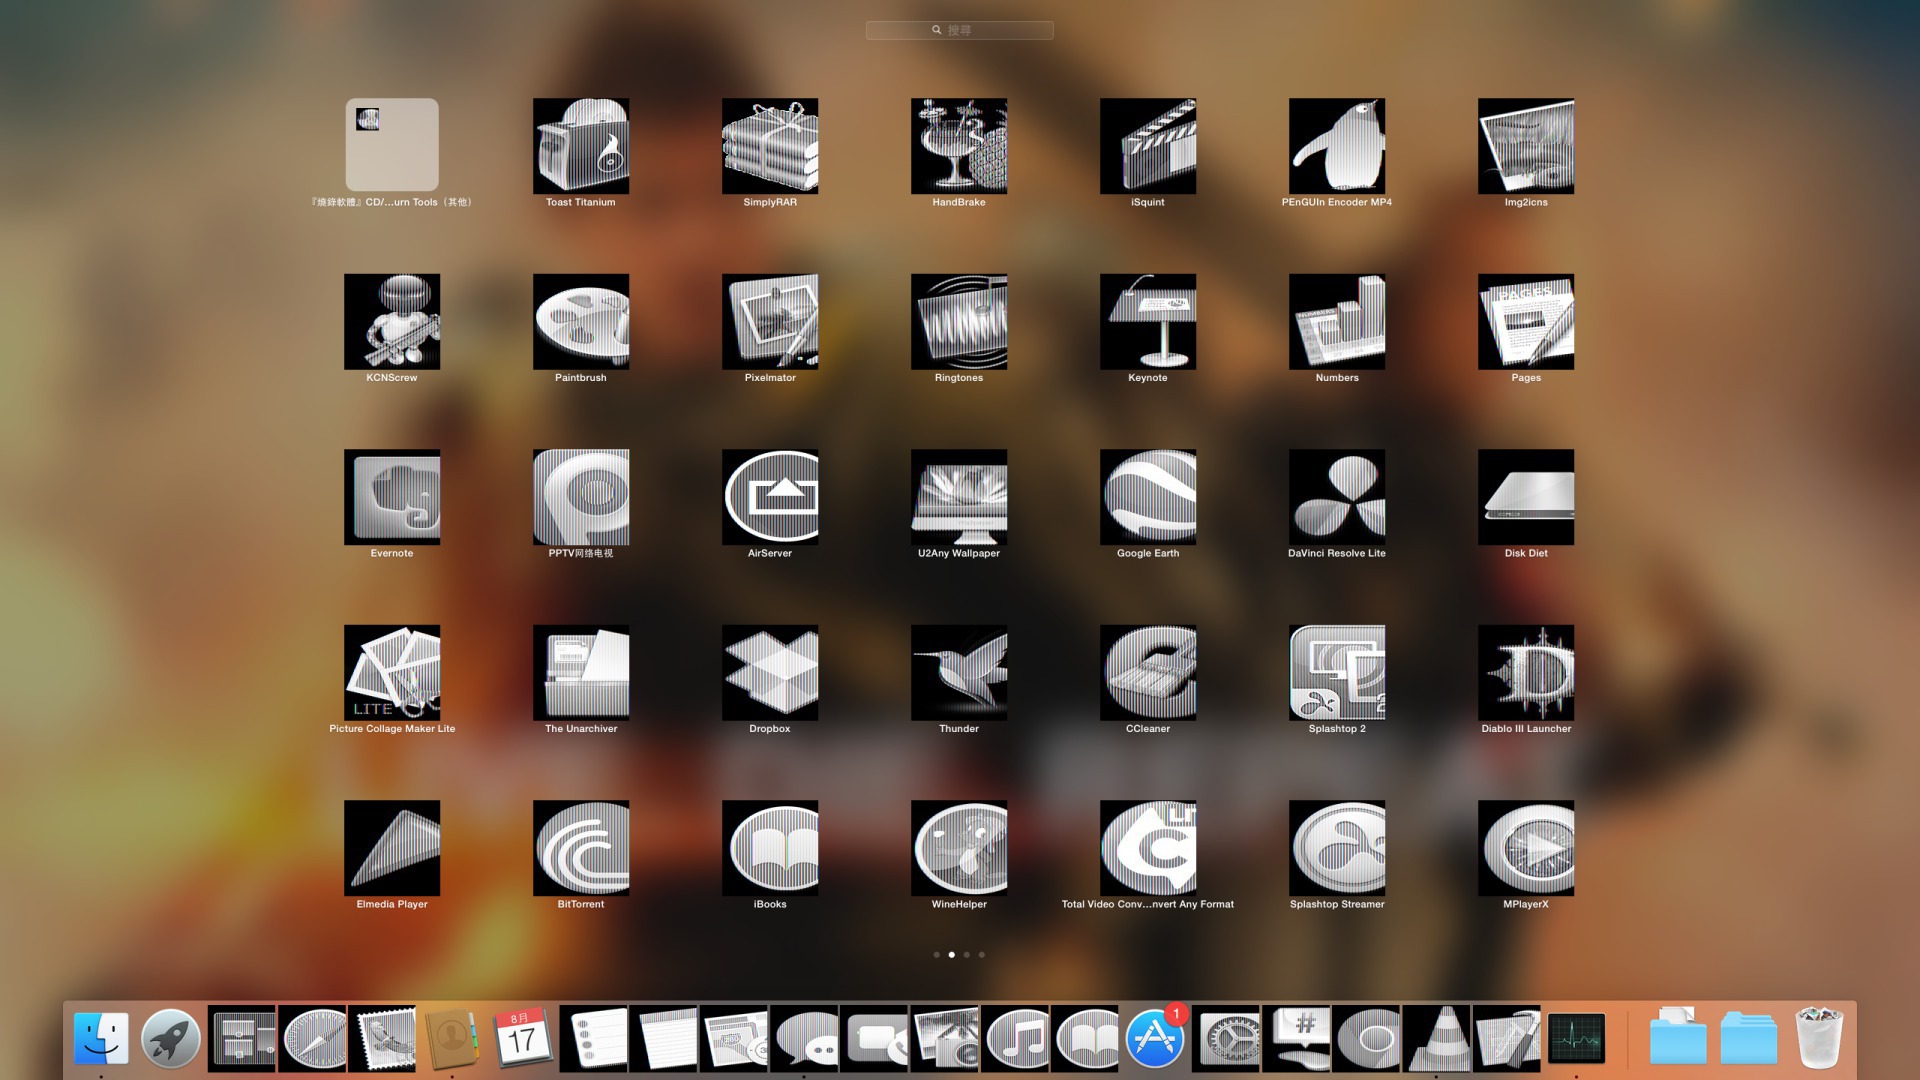Launch Google Earth
The width and height of the screenshot is (1920, 1080).
click(x=1148, y=497)
